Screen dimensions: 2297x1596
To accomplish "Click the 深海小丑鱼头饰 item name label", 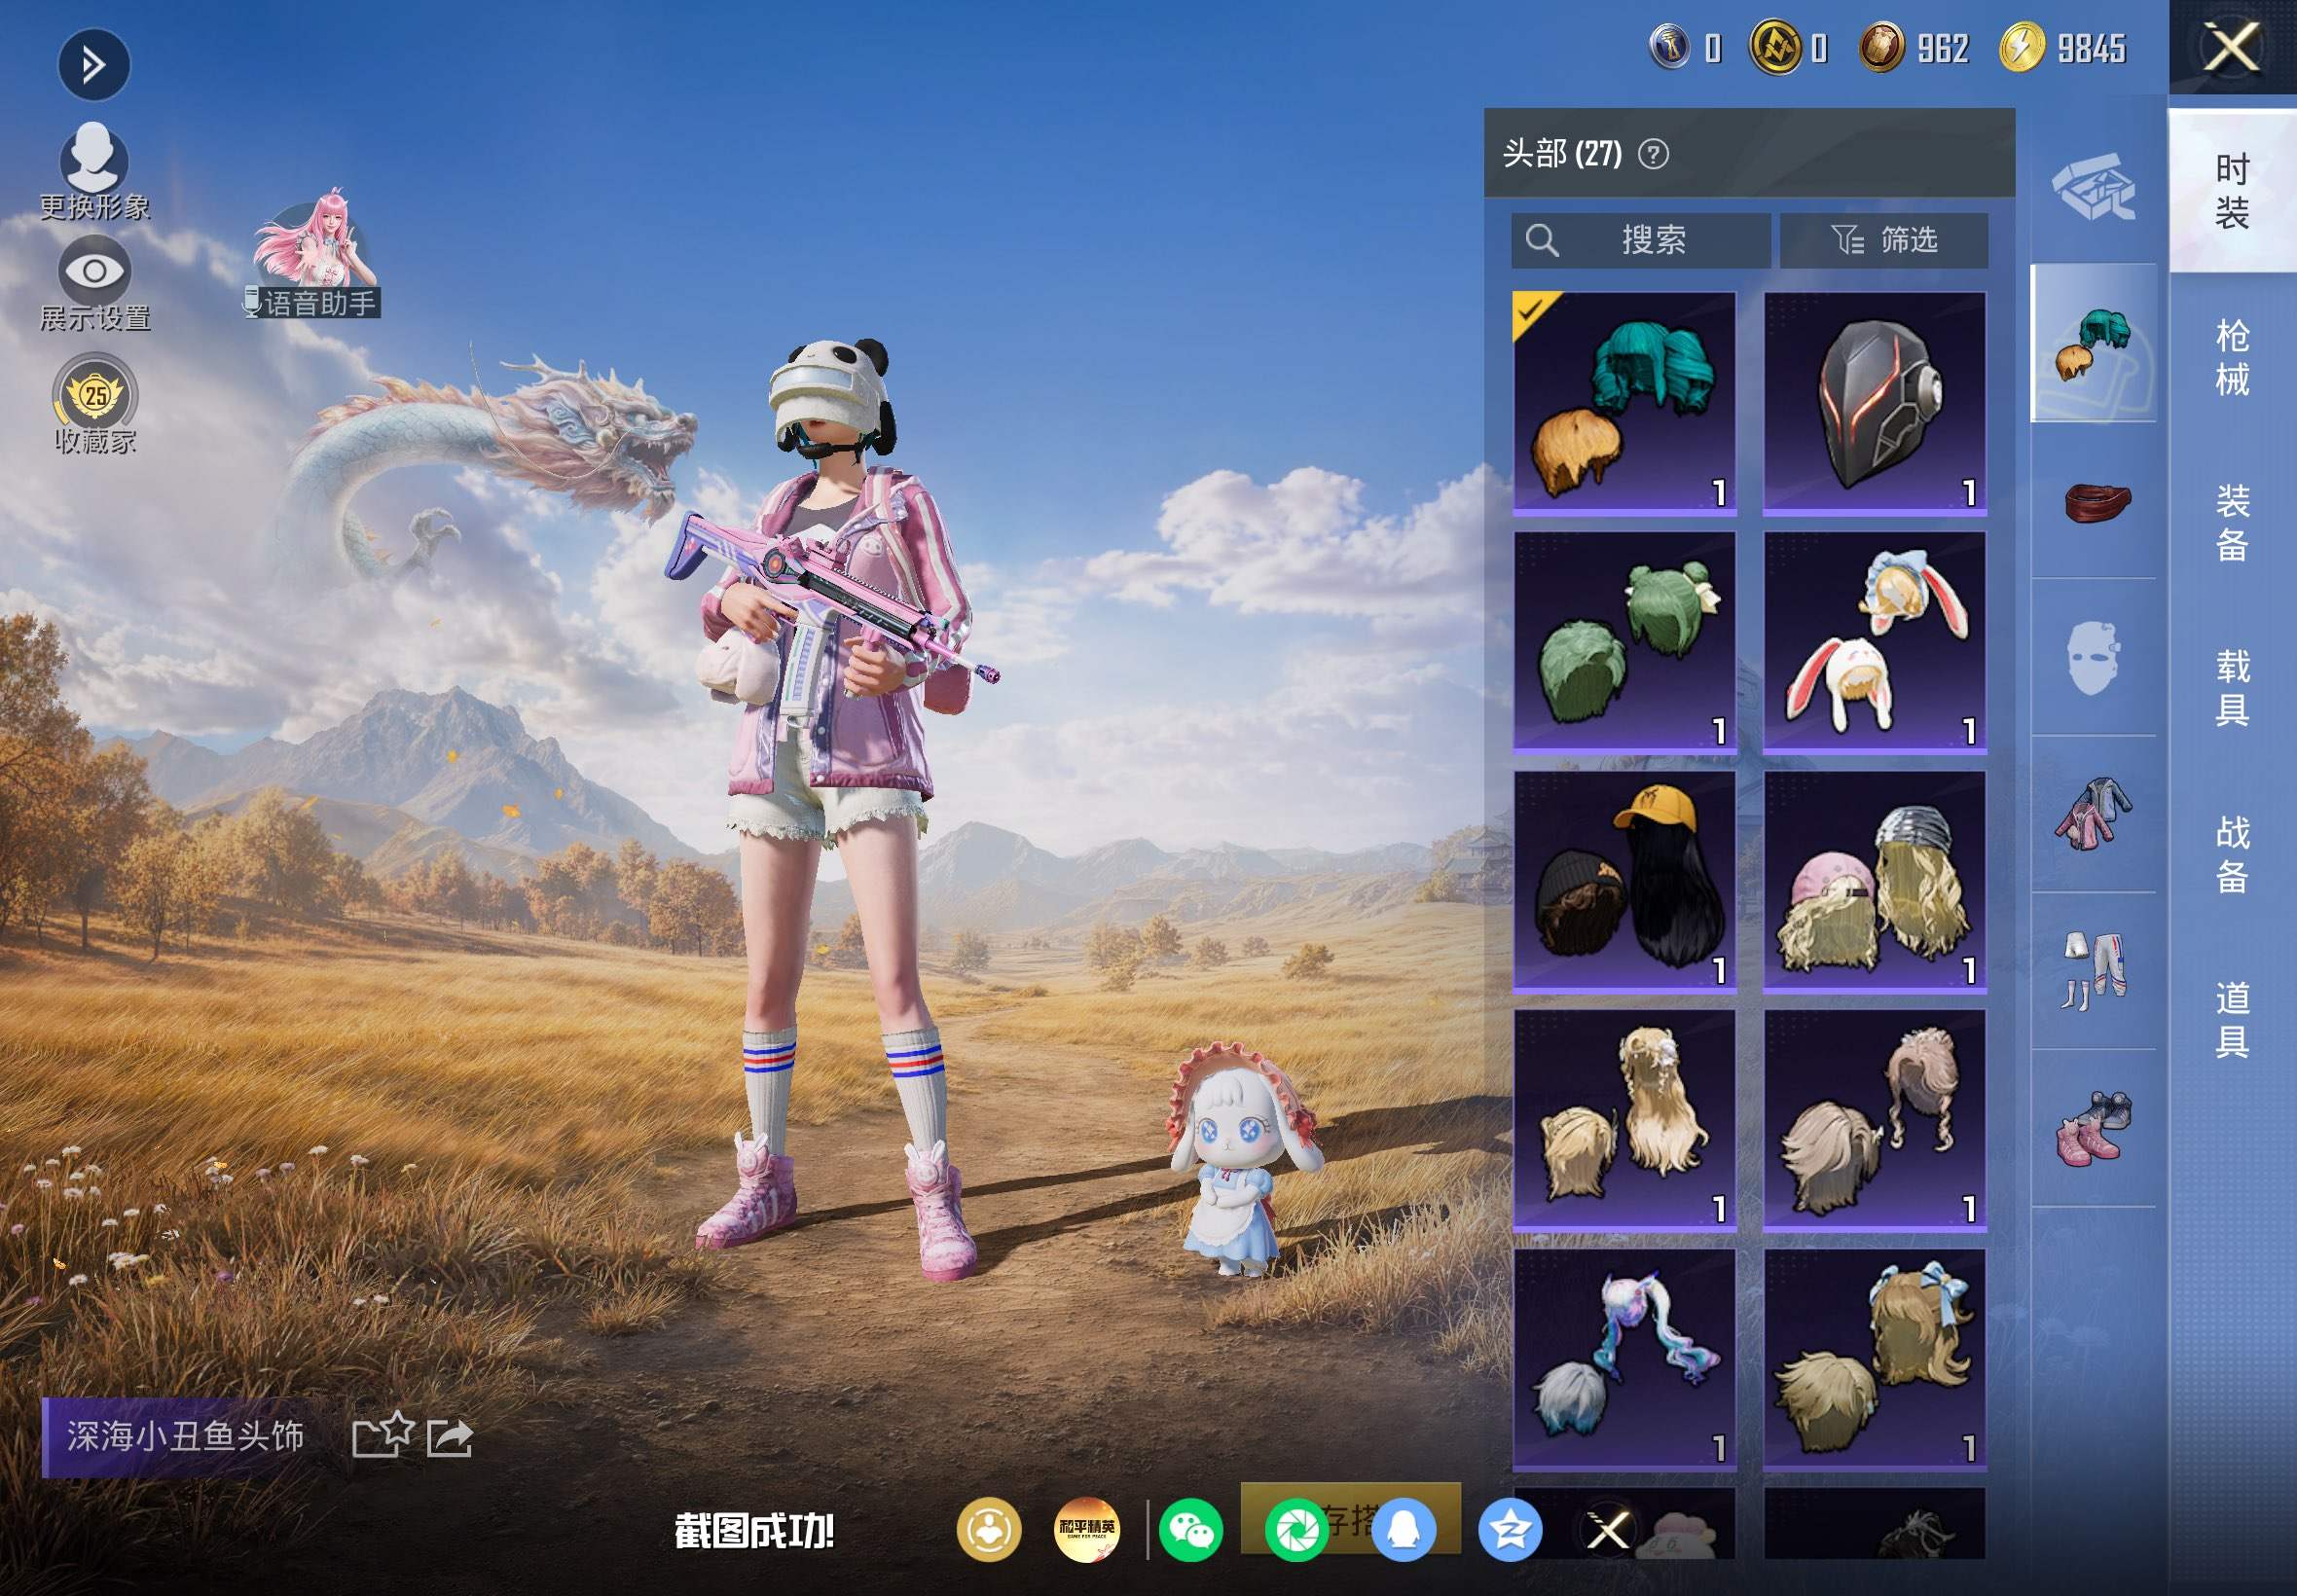I will point(186,1437).
